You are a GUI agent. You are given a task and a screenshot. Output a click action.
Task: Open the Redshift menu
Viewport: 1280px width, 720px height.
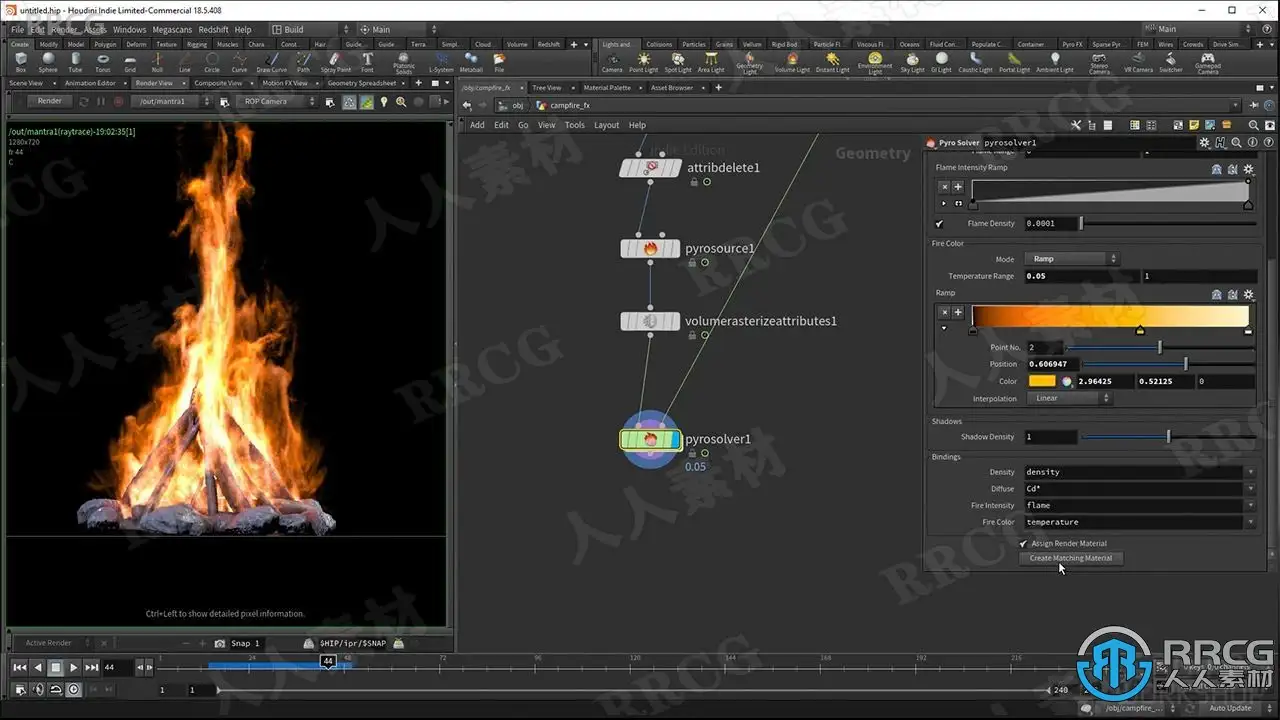coord(213,30)
